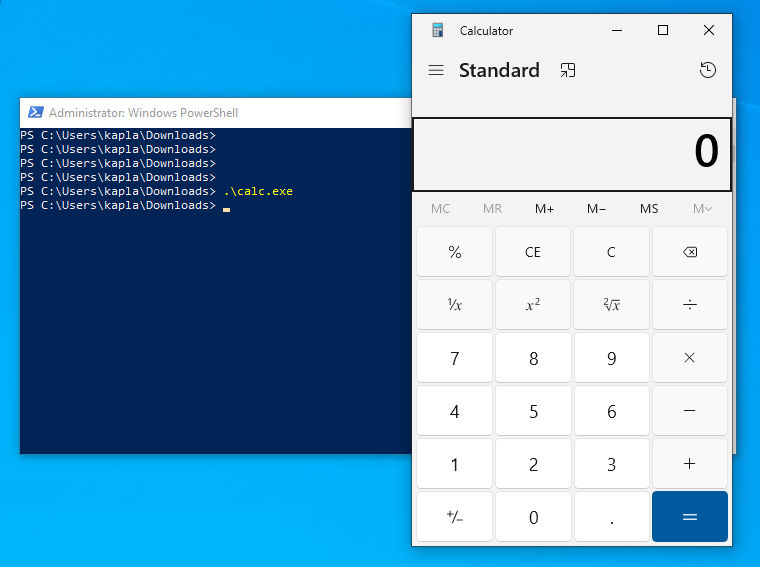Click number key 9

coord(612,358)
